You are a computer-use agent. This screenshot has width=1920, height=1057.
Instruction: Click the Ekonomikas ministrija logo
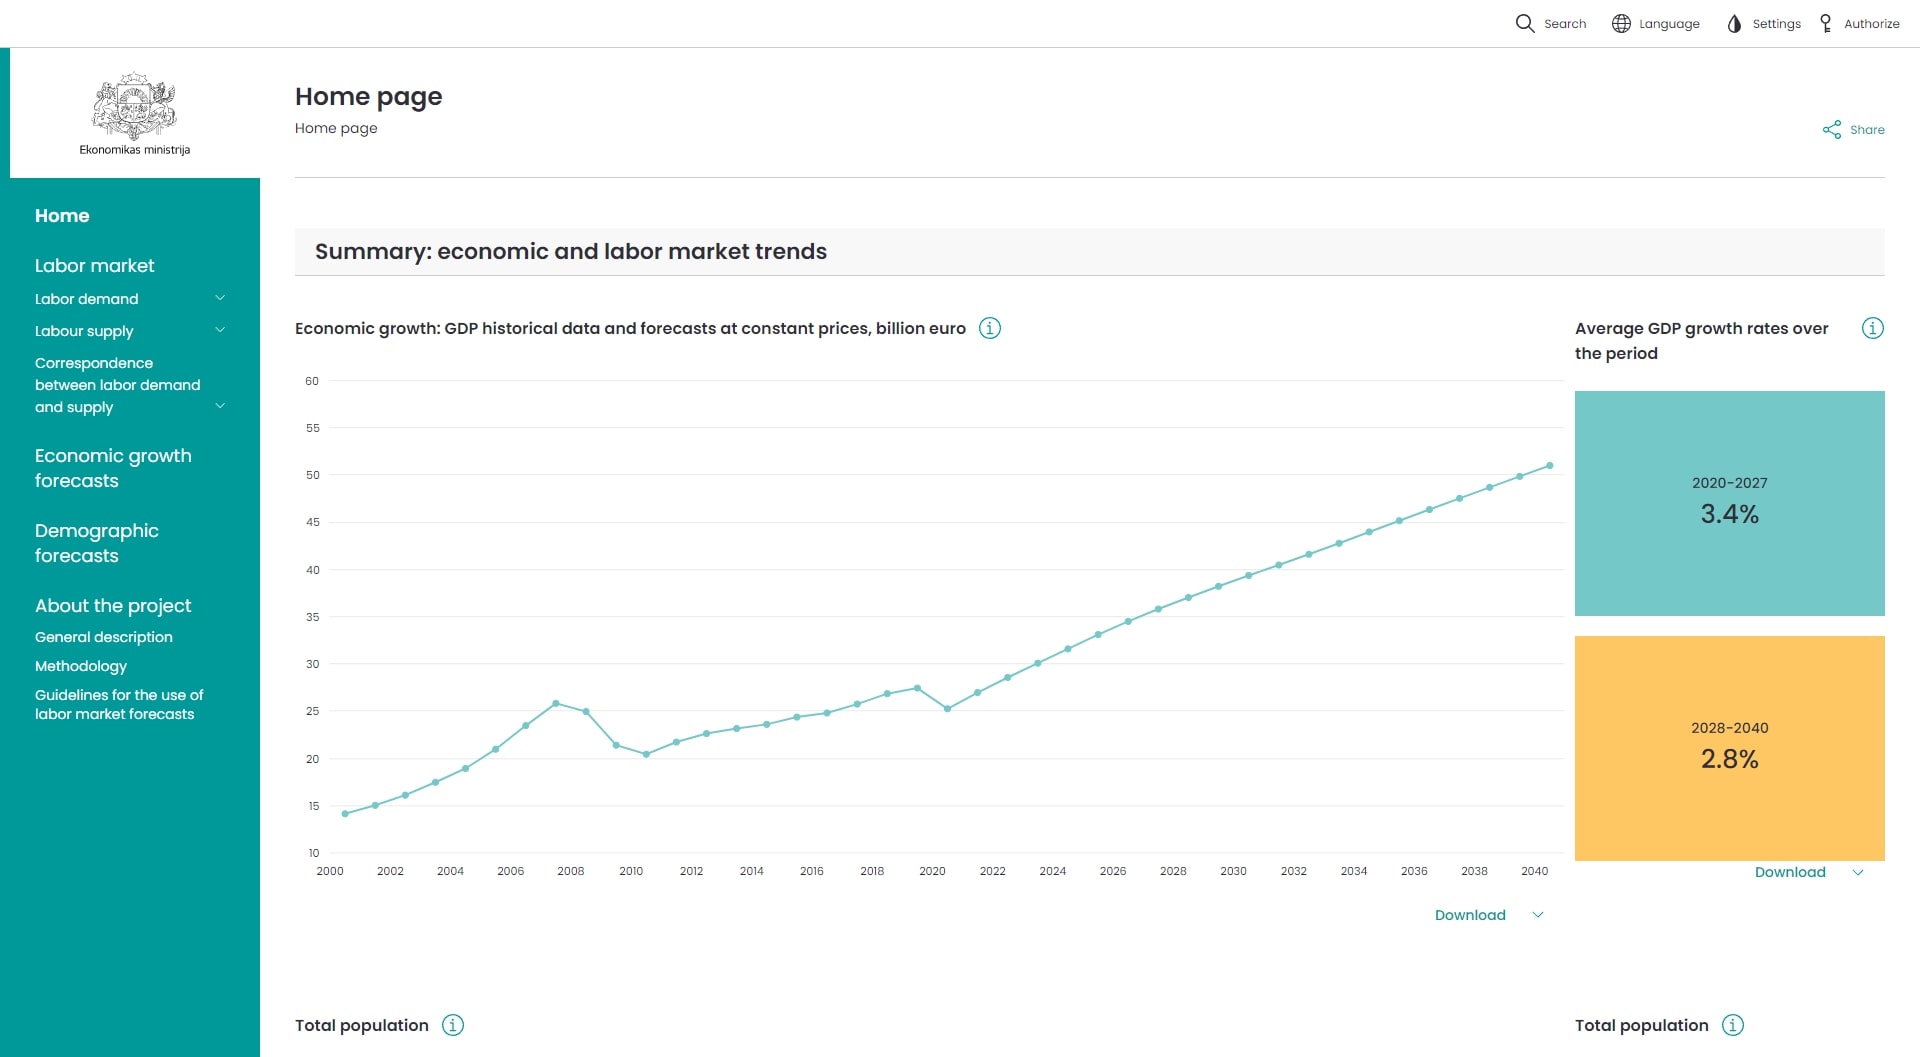click(x=135, y=113)
